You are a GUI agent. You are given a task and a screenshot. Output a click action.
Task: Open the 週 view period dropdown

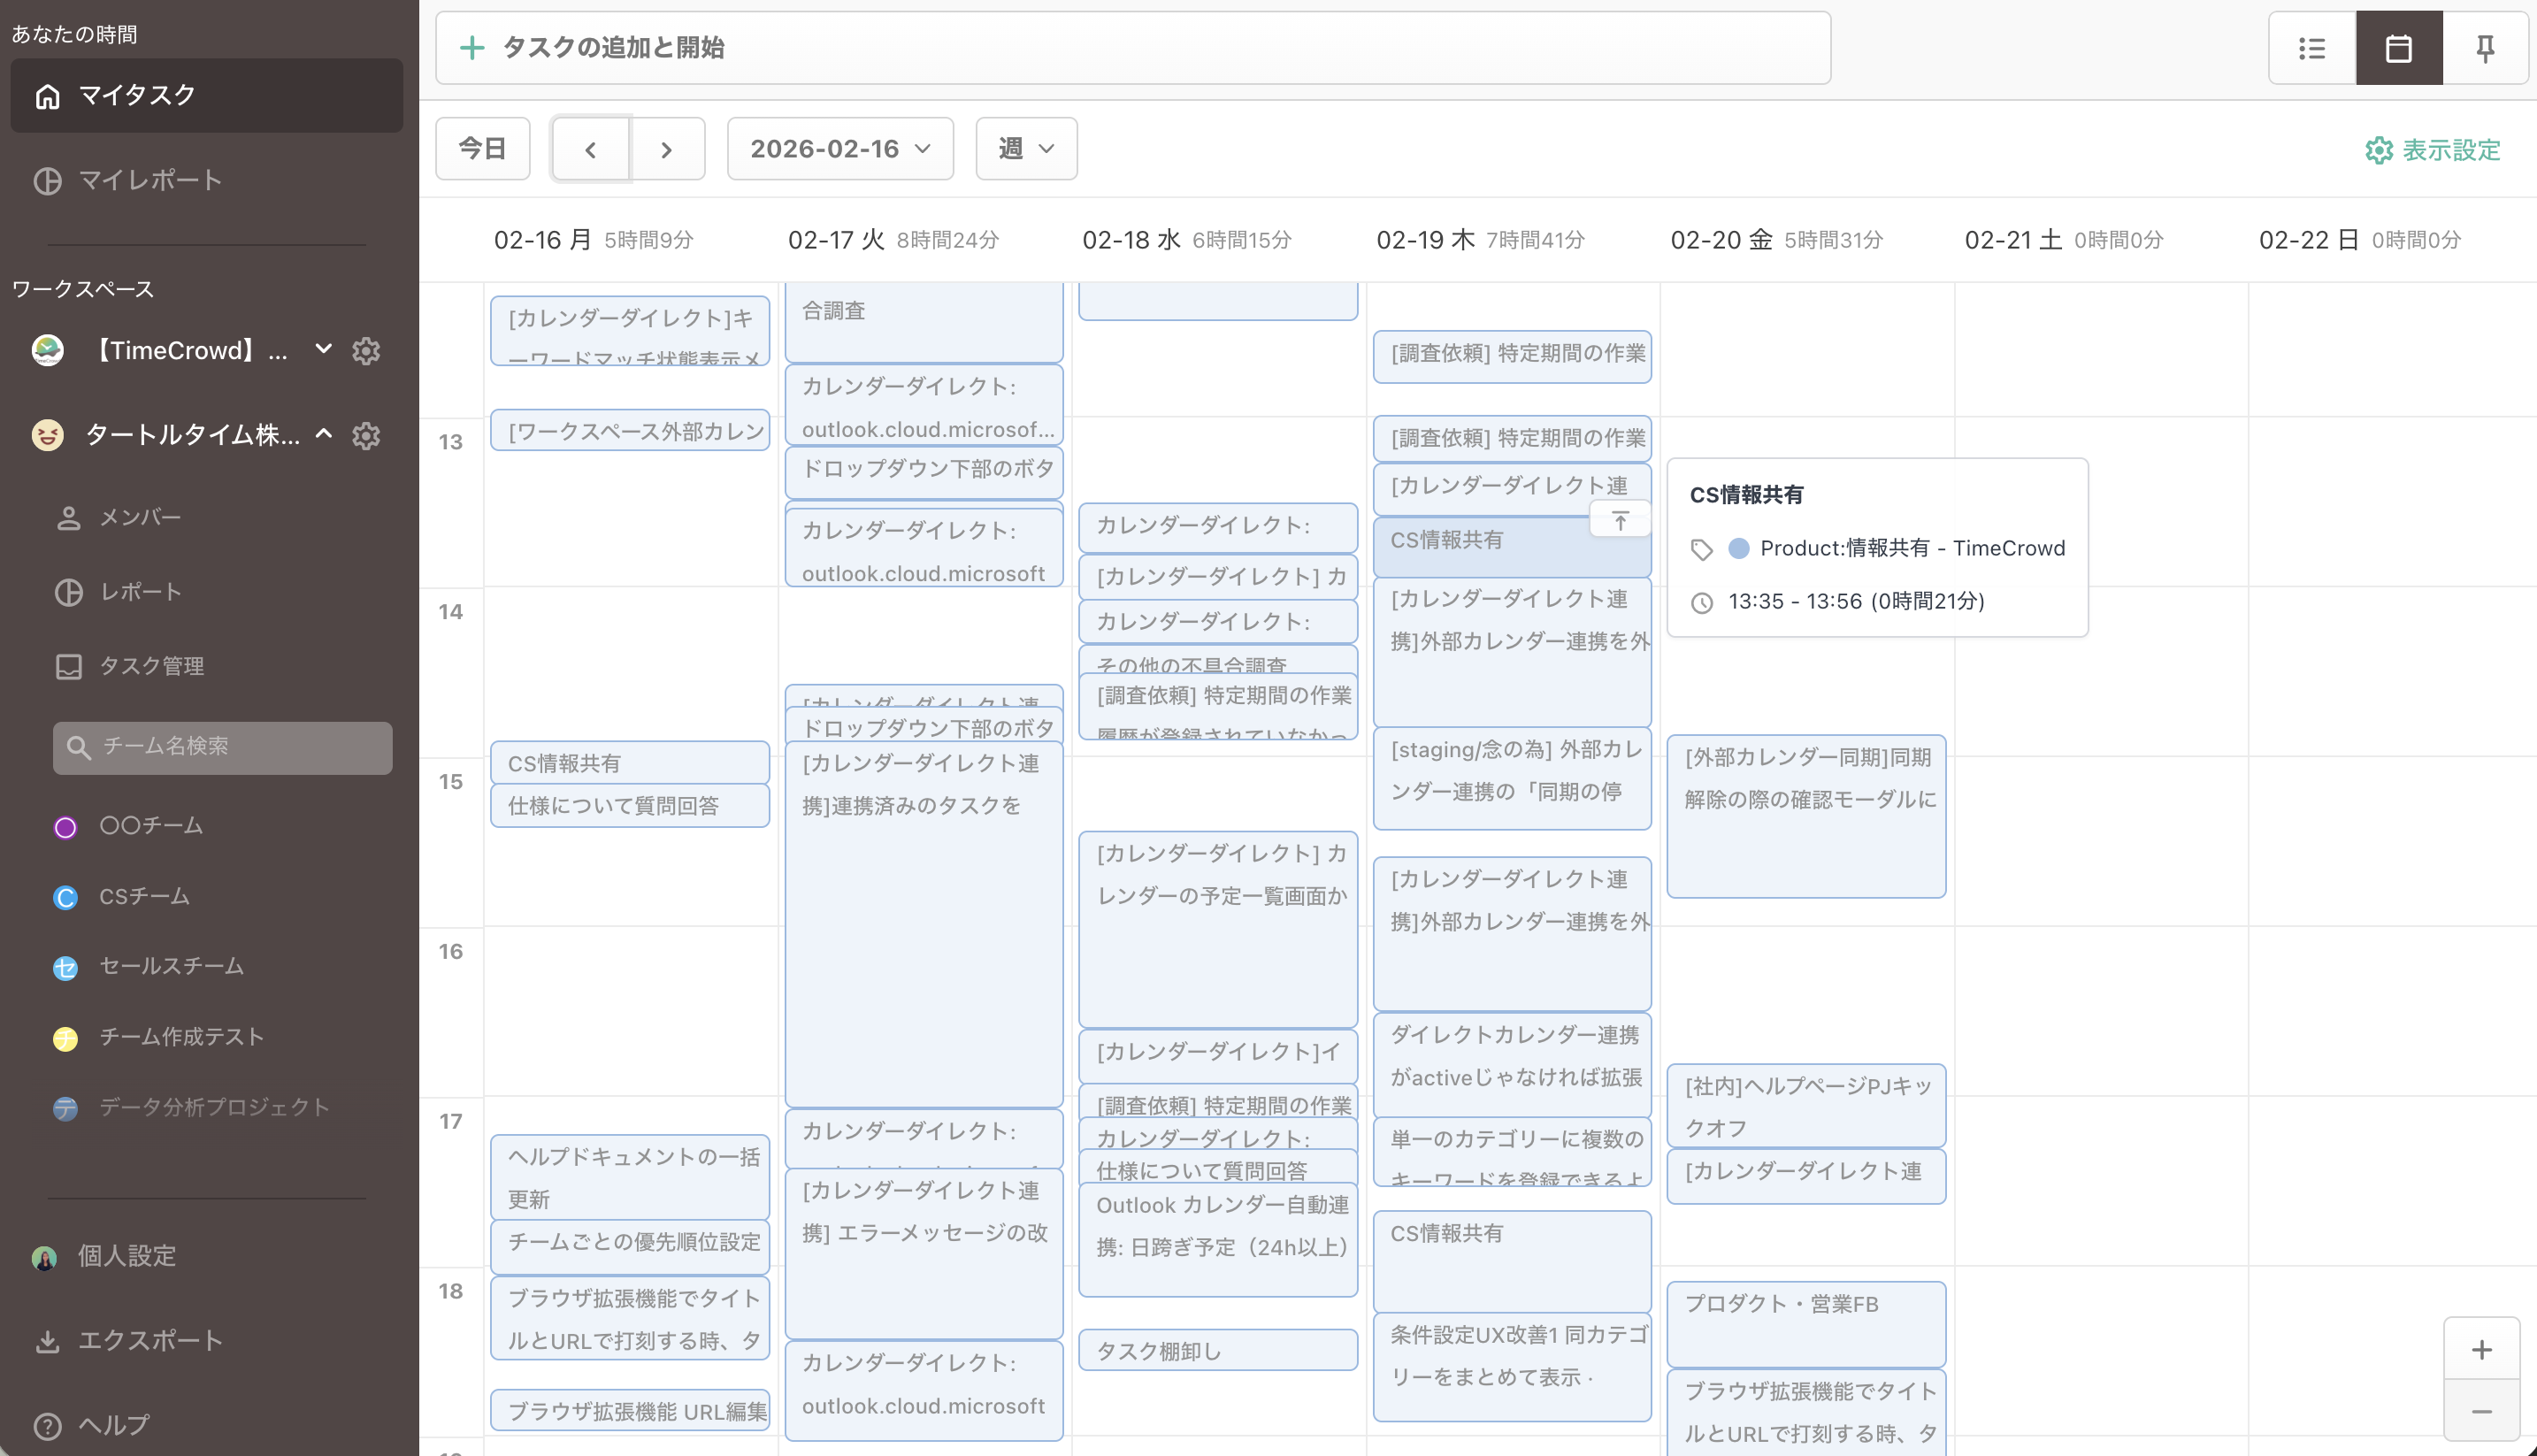(1026, 148)
